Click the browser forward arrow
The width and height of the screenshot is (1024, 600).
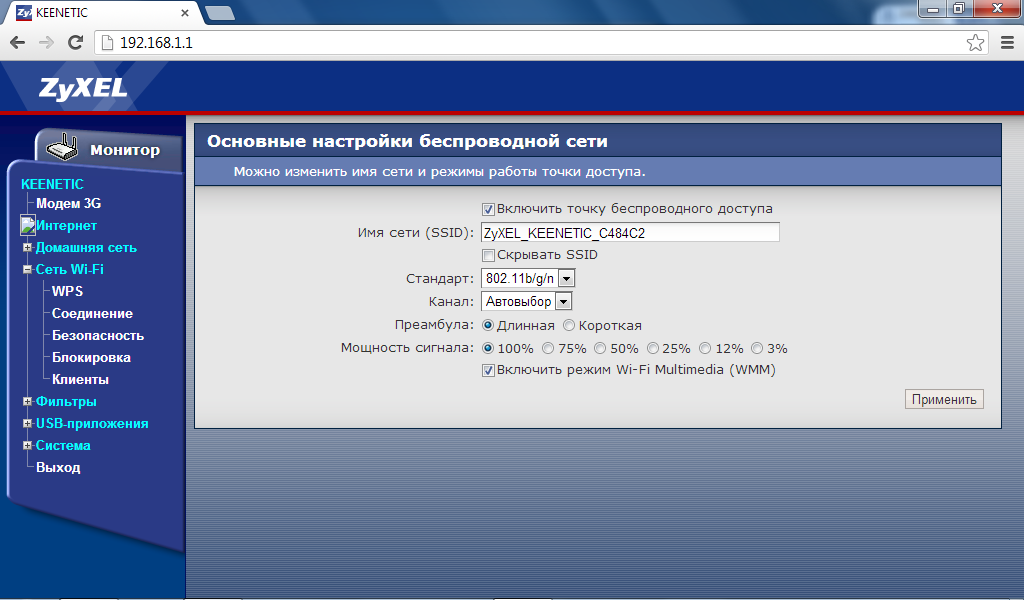click(x=46, y=43)
